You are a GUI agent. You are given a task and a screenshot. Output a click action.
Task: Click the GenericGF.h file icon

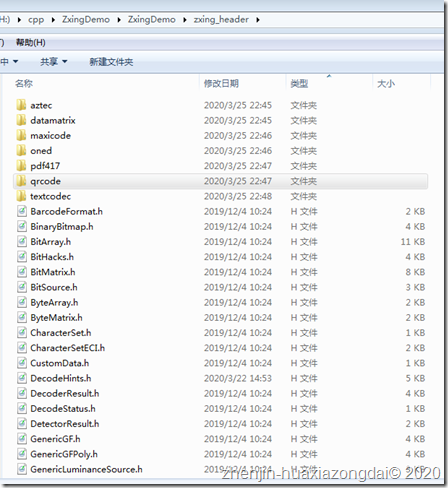click(22, 439)
